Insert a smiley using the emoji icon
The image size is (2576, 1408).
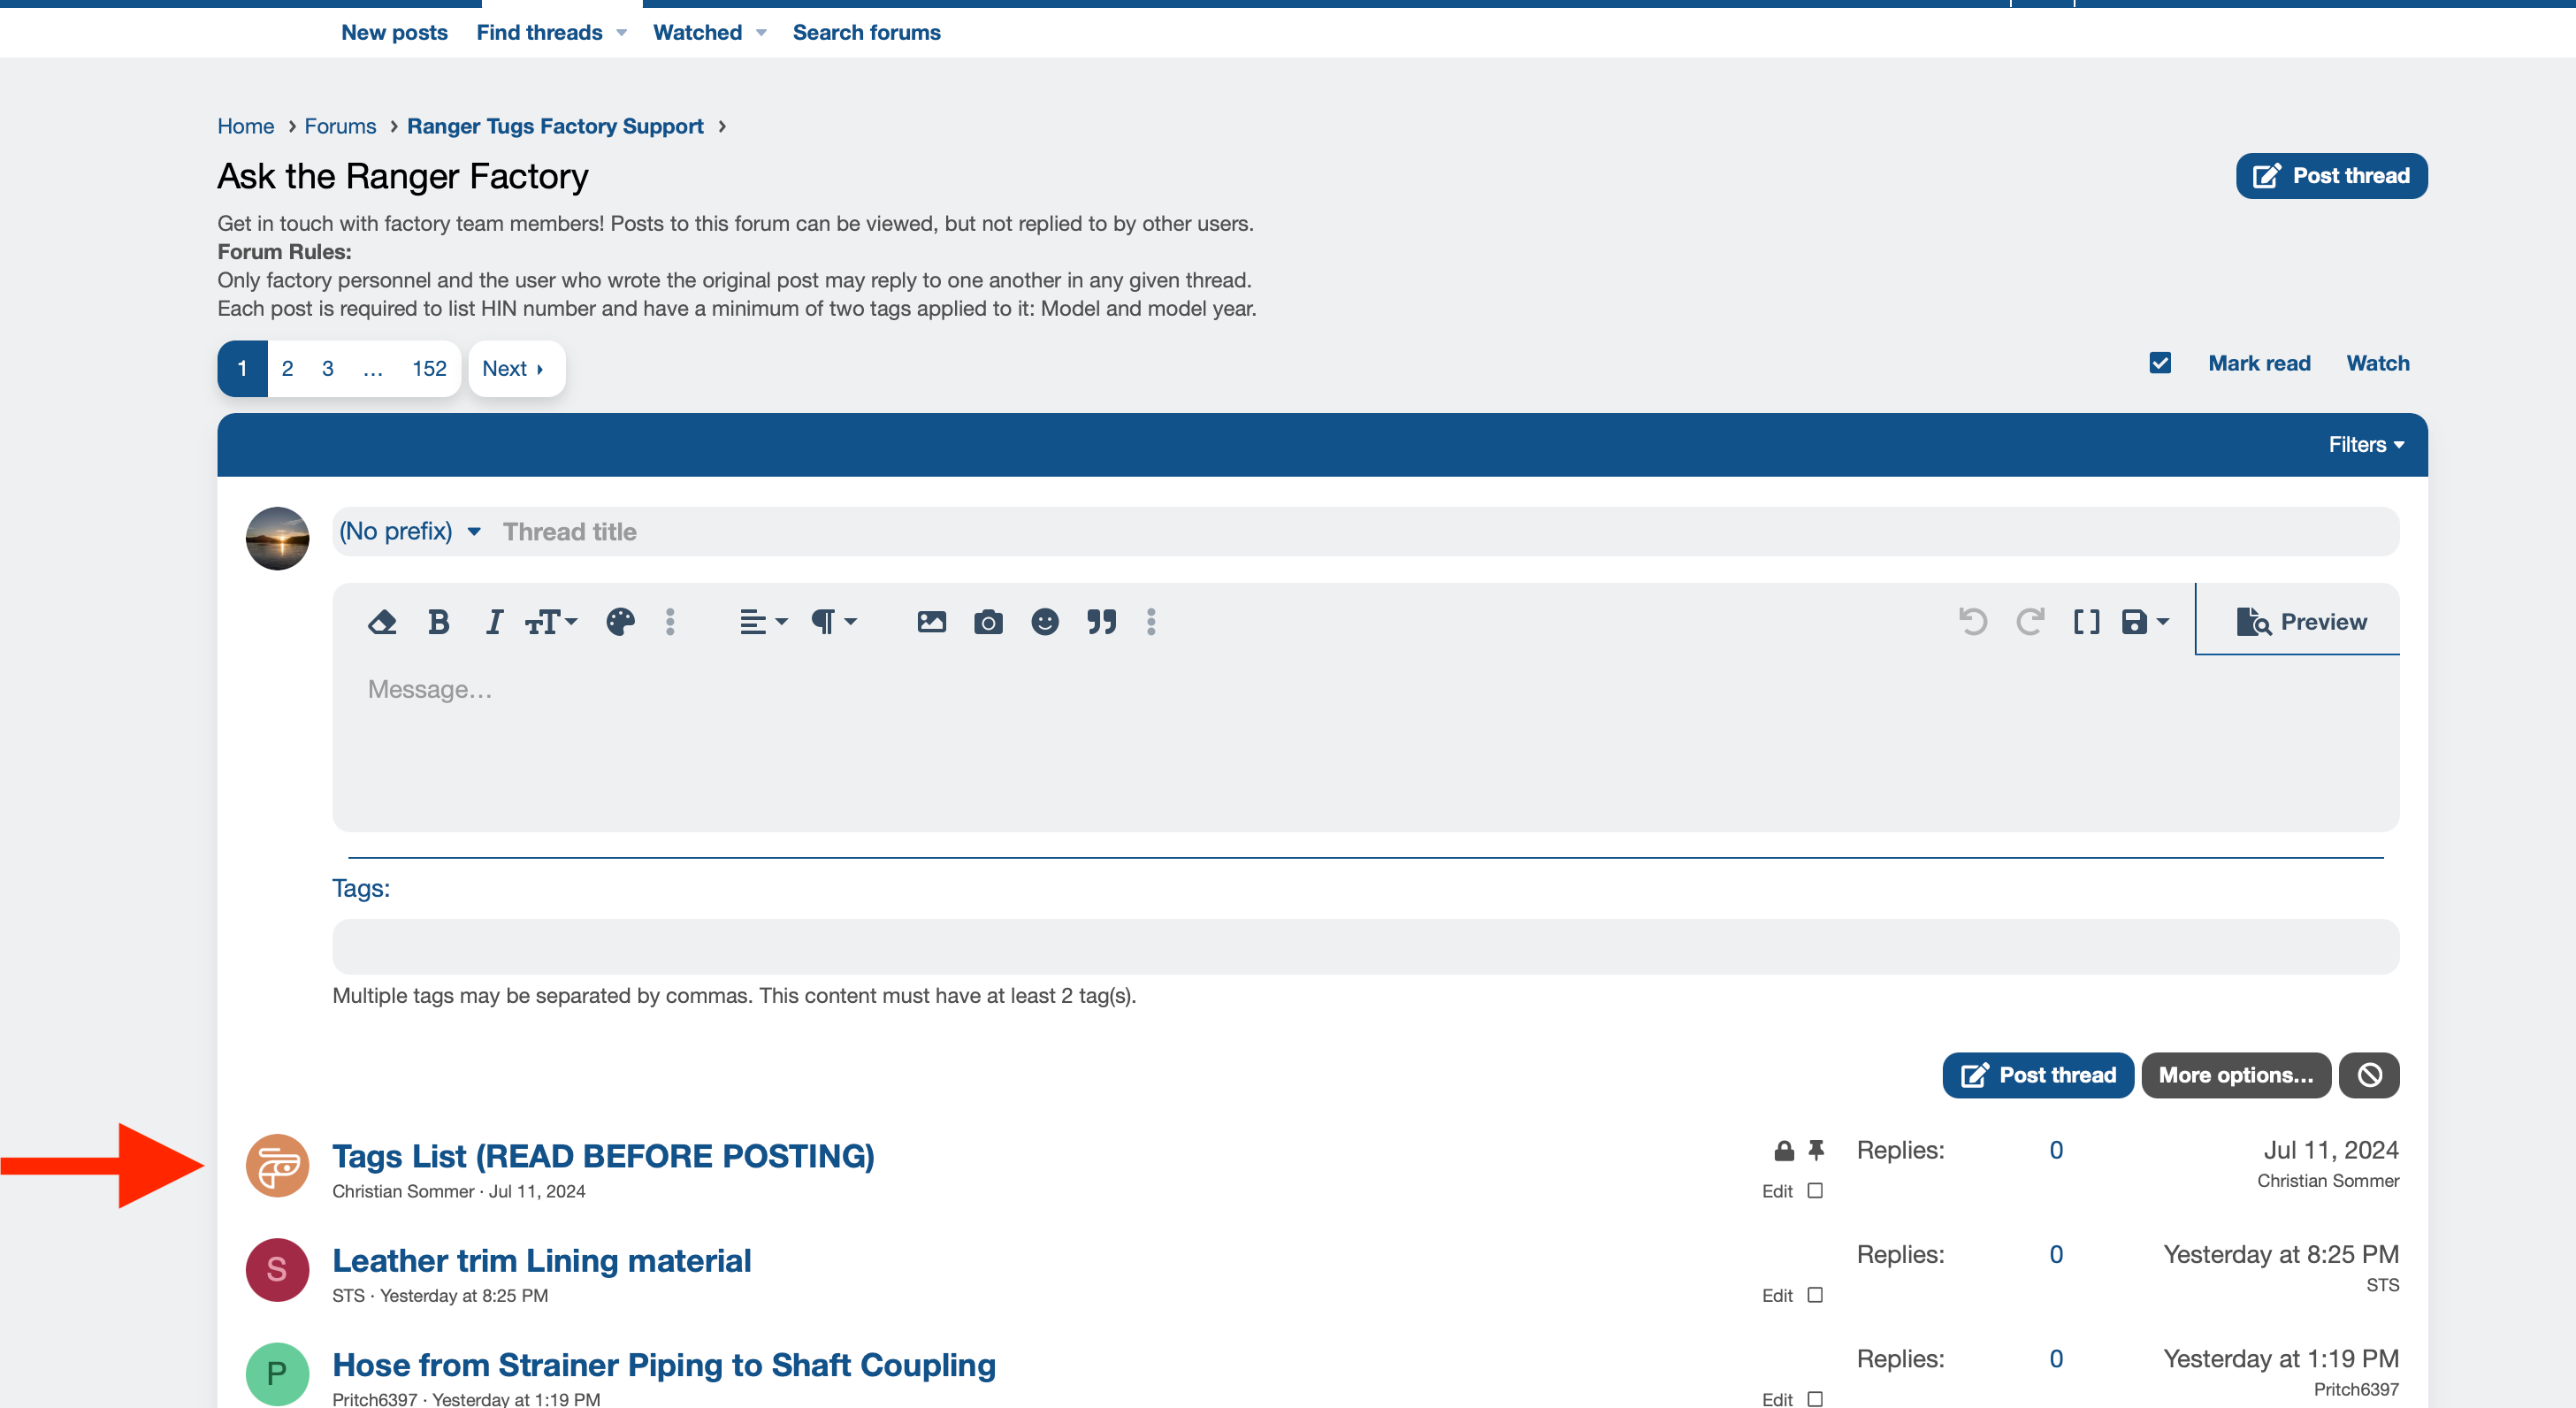(1045, 621)
